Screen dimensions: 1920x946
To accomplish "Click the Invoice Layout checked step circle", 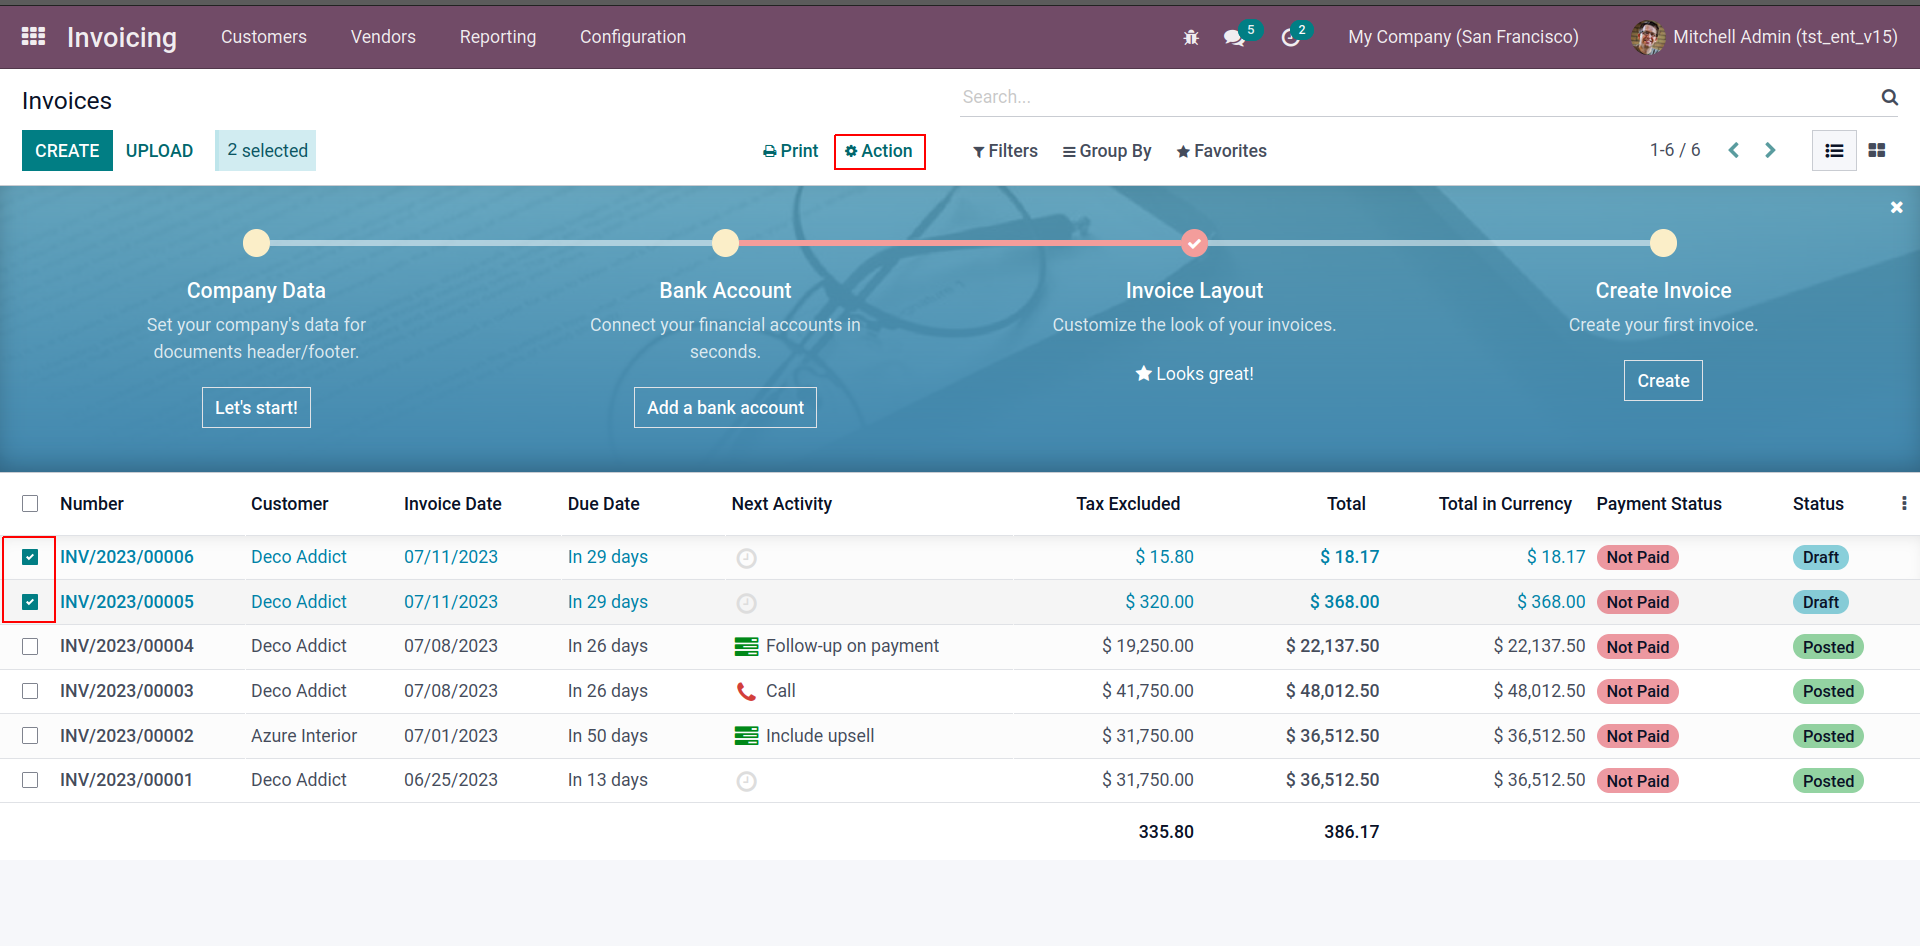I will [x=1194, y=243].
